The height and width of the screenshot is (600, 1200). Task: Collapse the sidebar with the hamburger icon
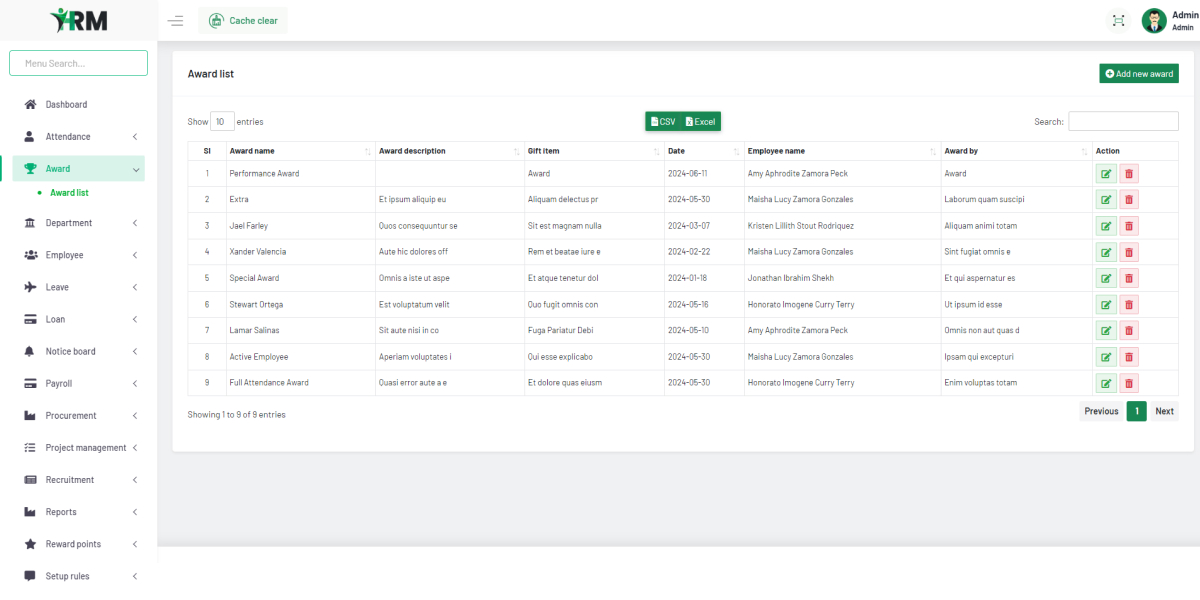tap(175, 20)
